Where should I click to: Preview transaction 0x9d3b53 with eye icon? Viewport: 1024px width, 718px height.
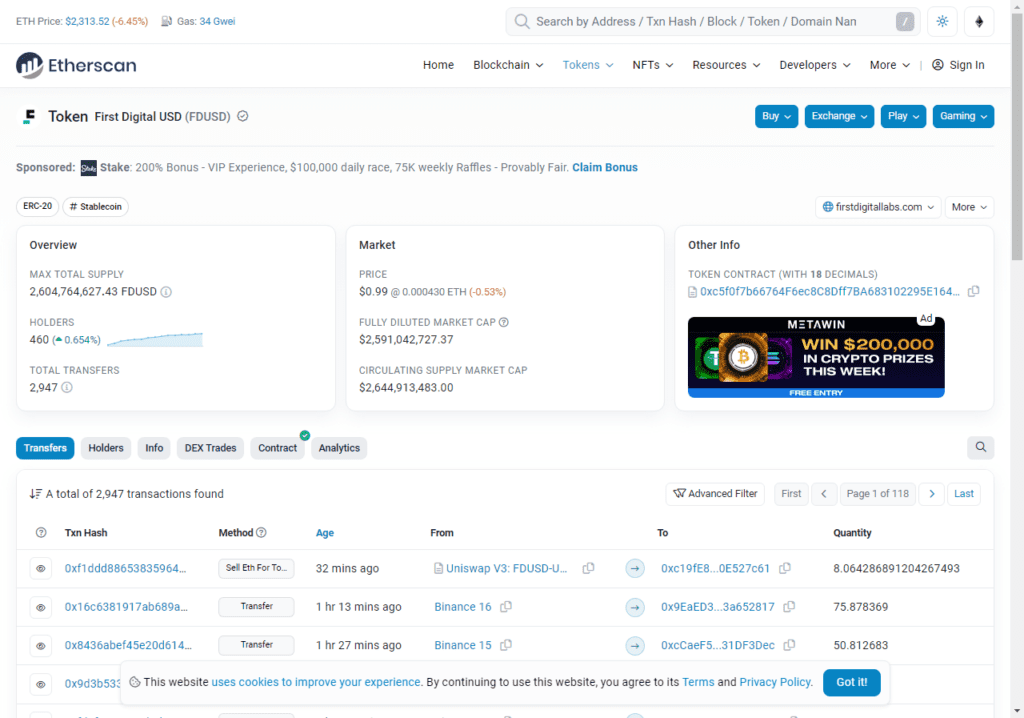coord(40,684)
